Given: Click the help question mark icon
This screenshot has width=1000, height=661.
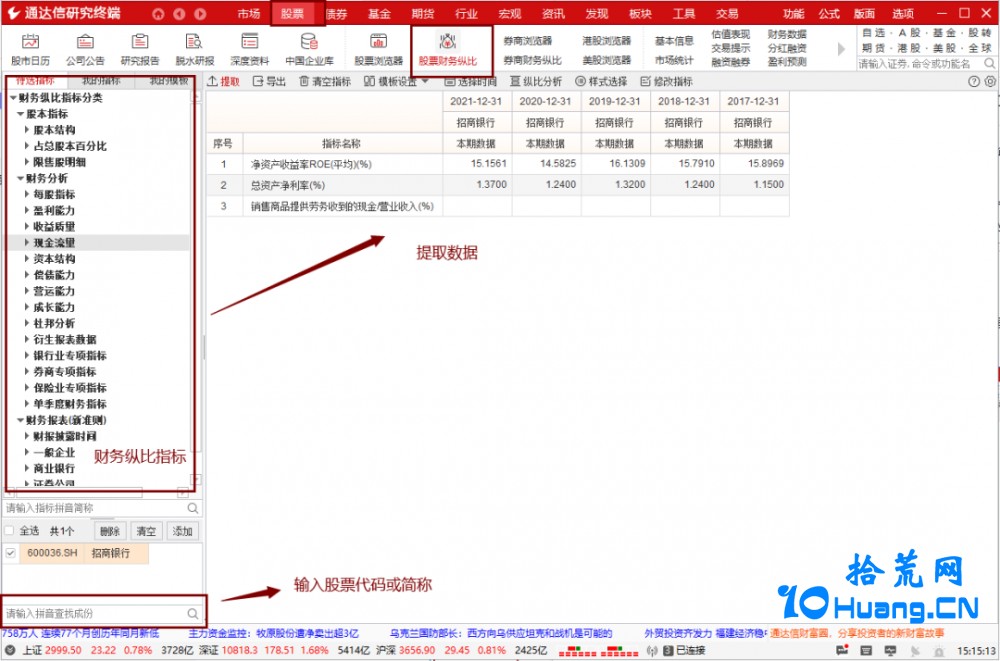Looking at the screenshot, I should (x=973, y=81).
